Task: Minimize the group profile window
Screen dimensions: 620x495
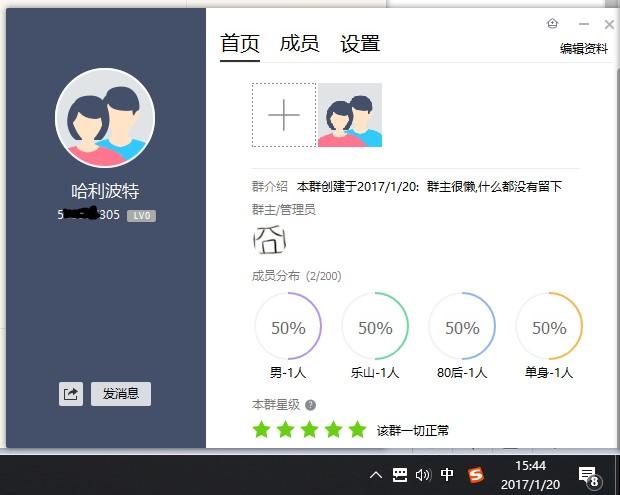Action: 584,24
